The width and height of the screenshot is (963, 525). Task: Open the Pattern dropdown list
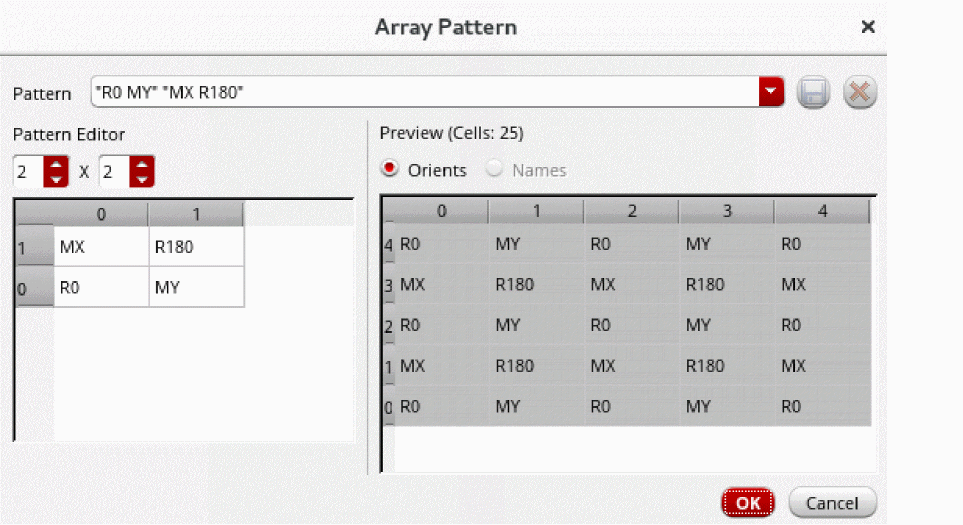pos(770,93)
